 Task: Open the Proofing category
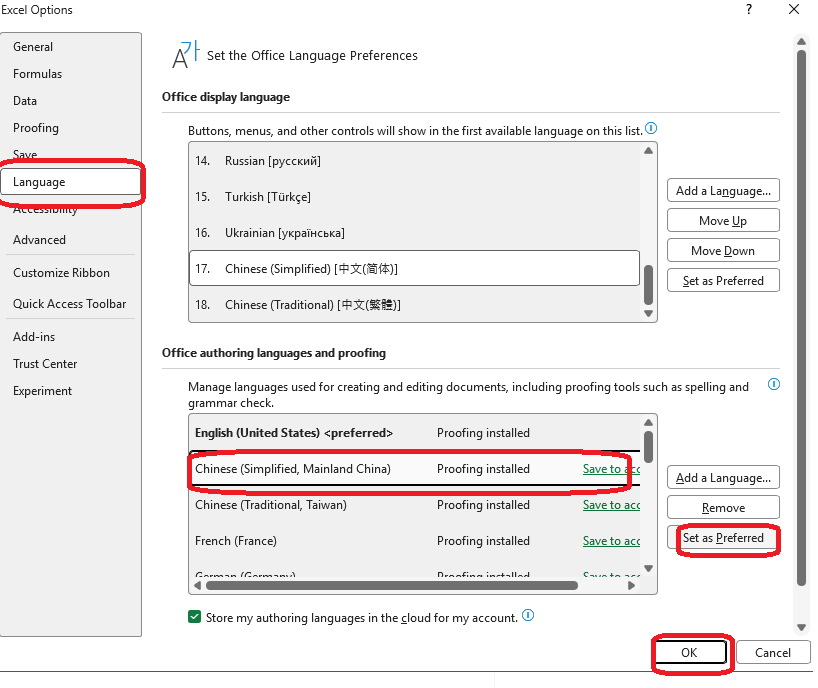(70, 128)
